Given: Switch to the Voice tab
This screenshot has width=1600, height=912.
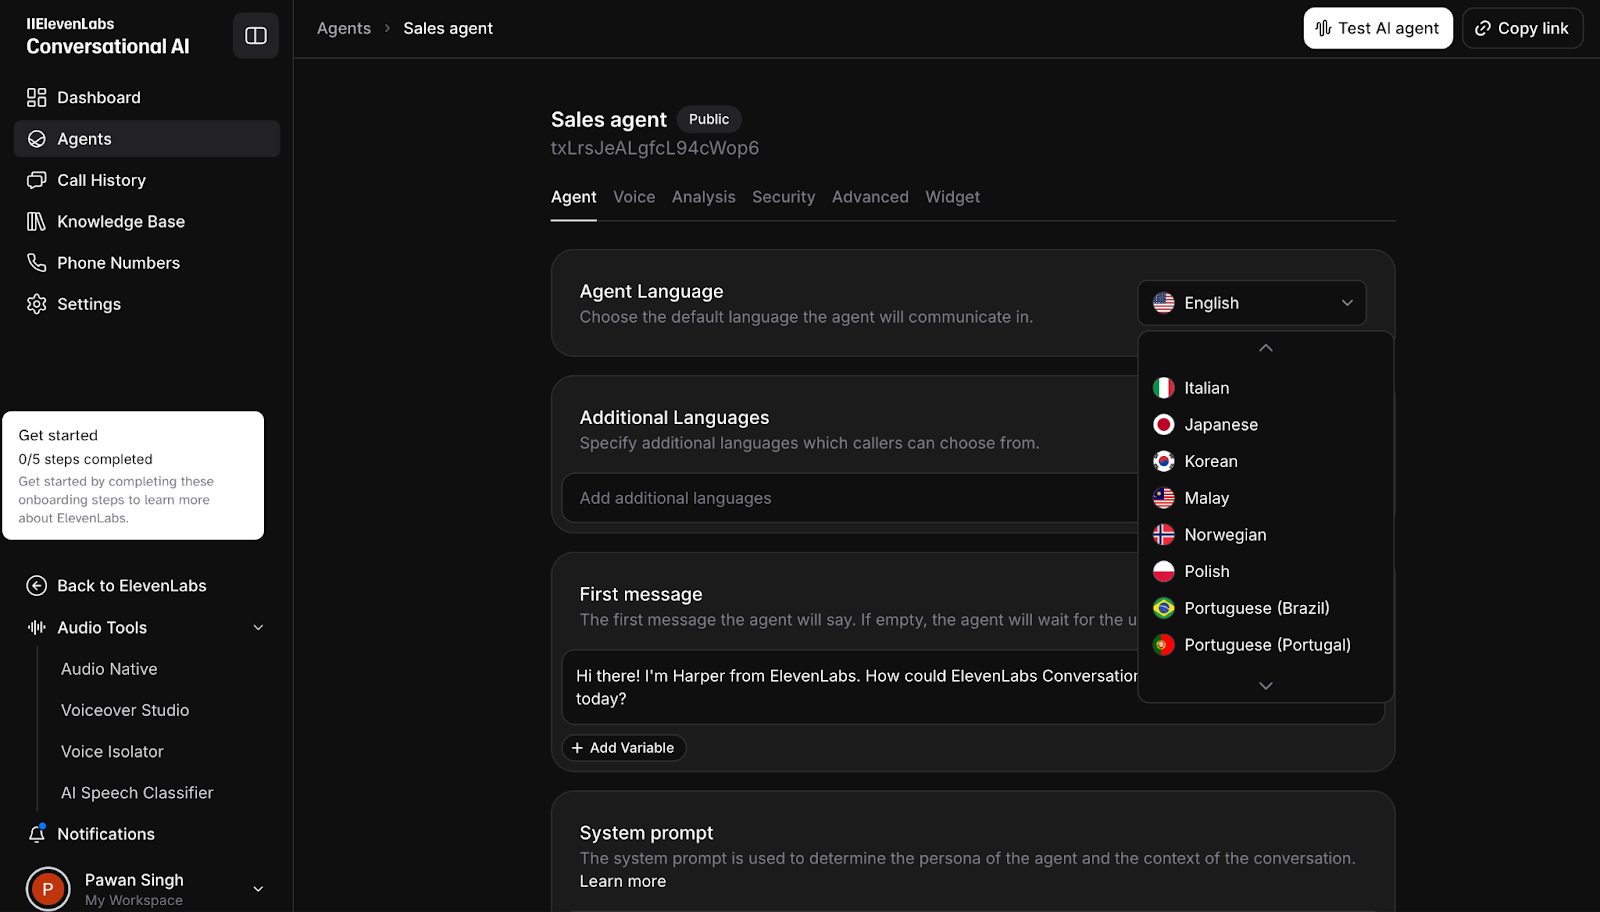Looking at the screenshot, I should click(x=634, y=197).
